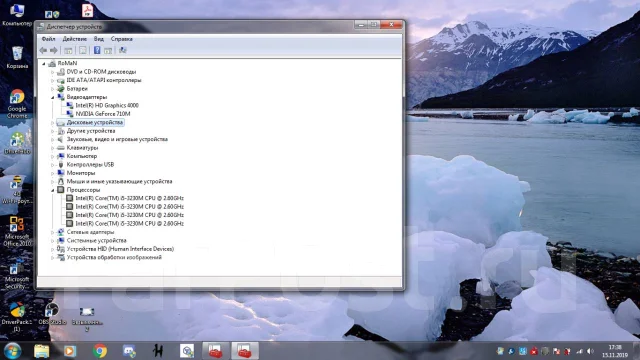This screenshot has width=640, height=360.
Task: Open the media player taskbar icon
Action: [x=70, y=351]
